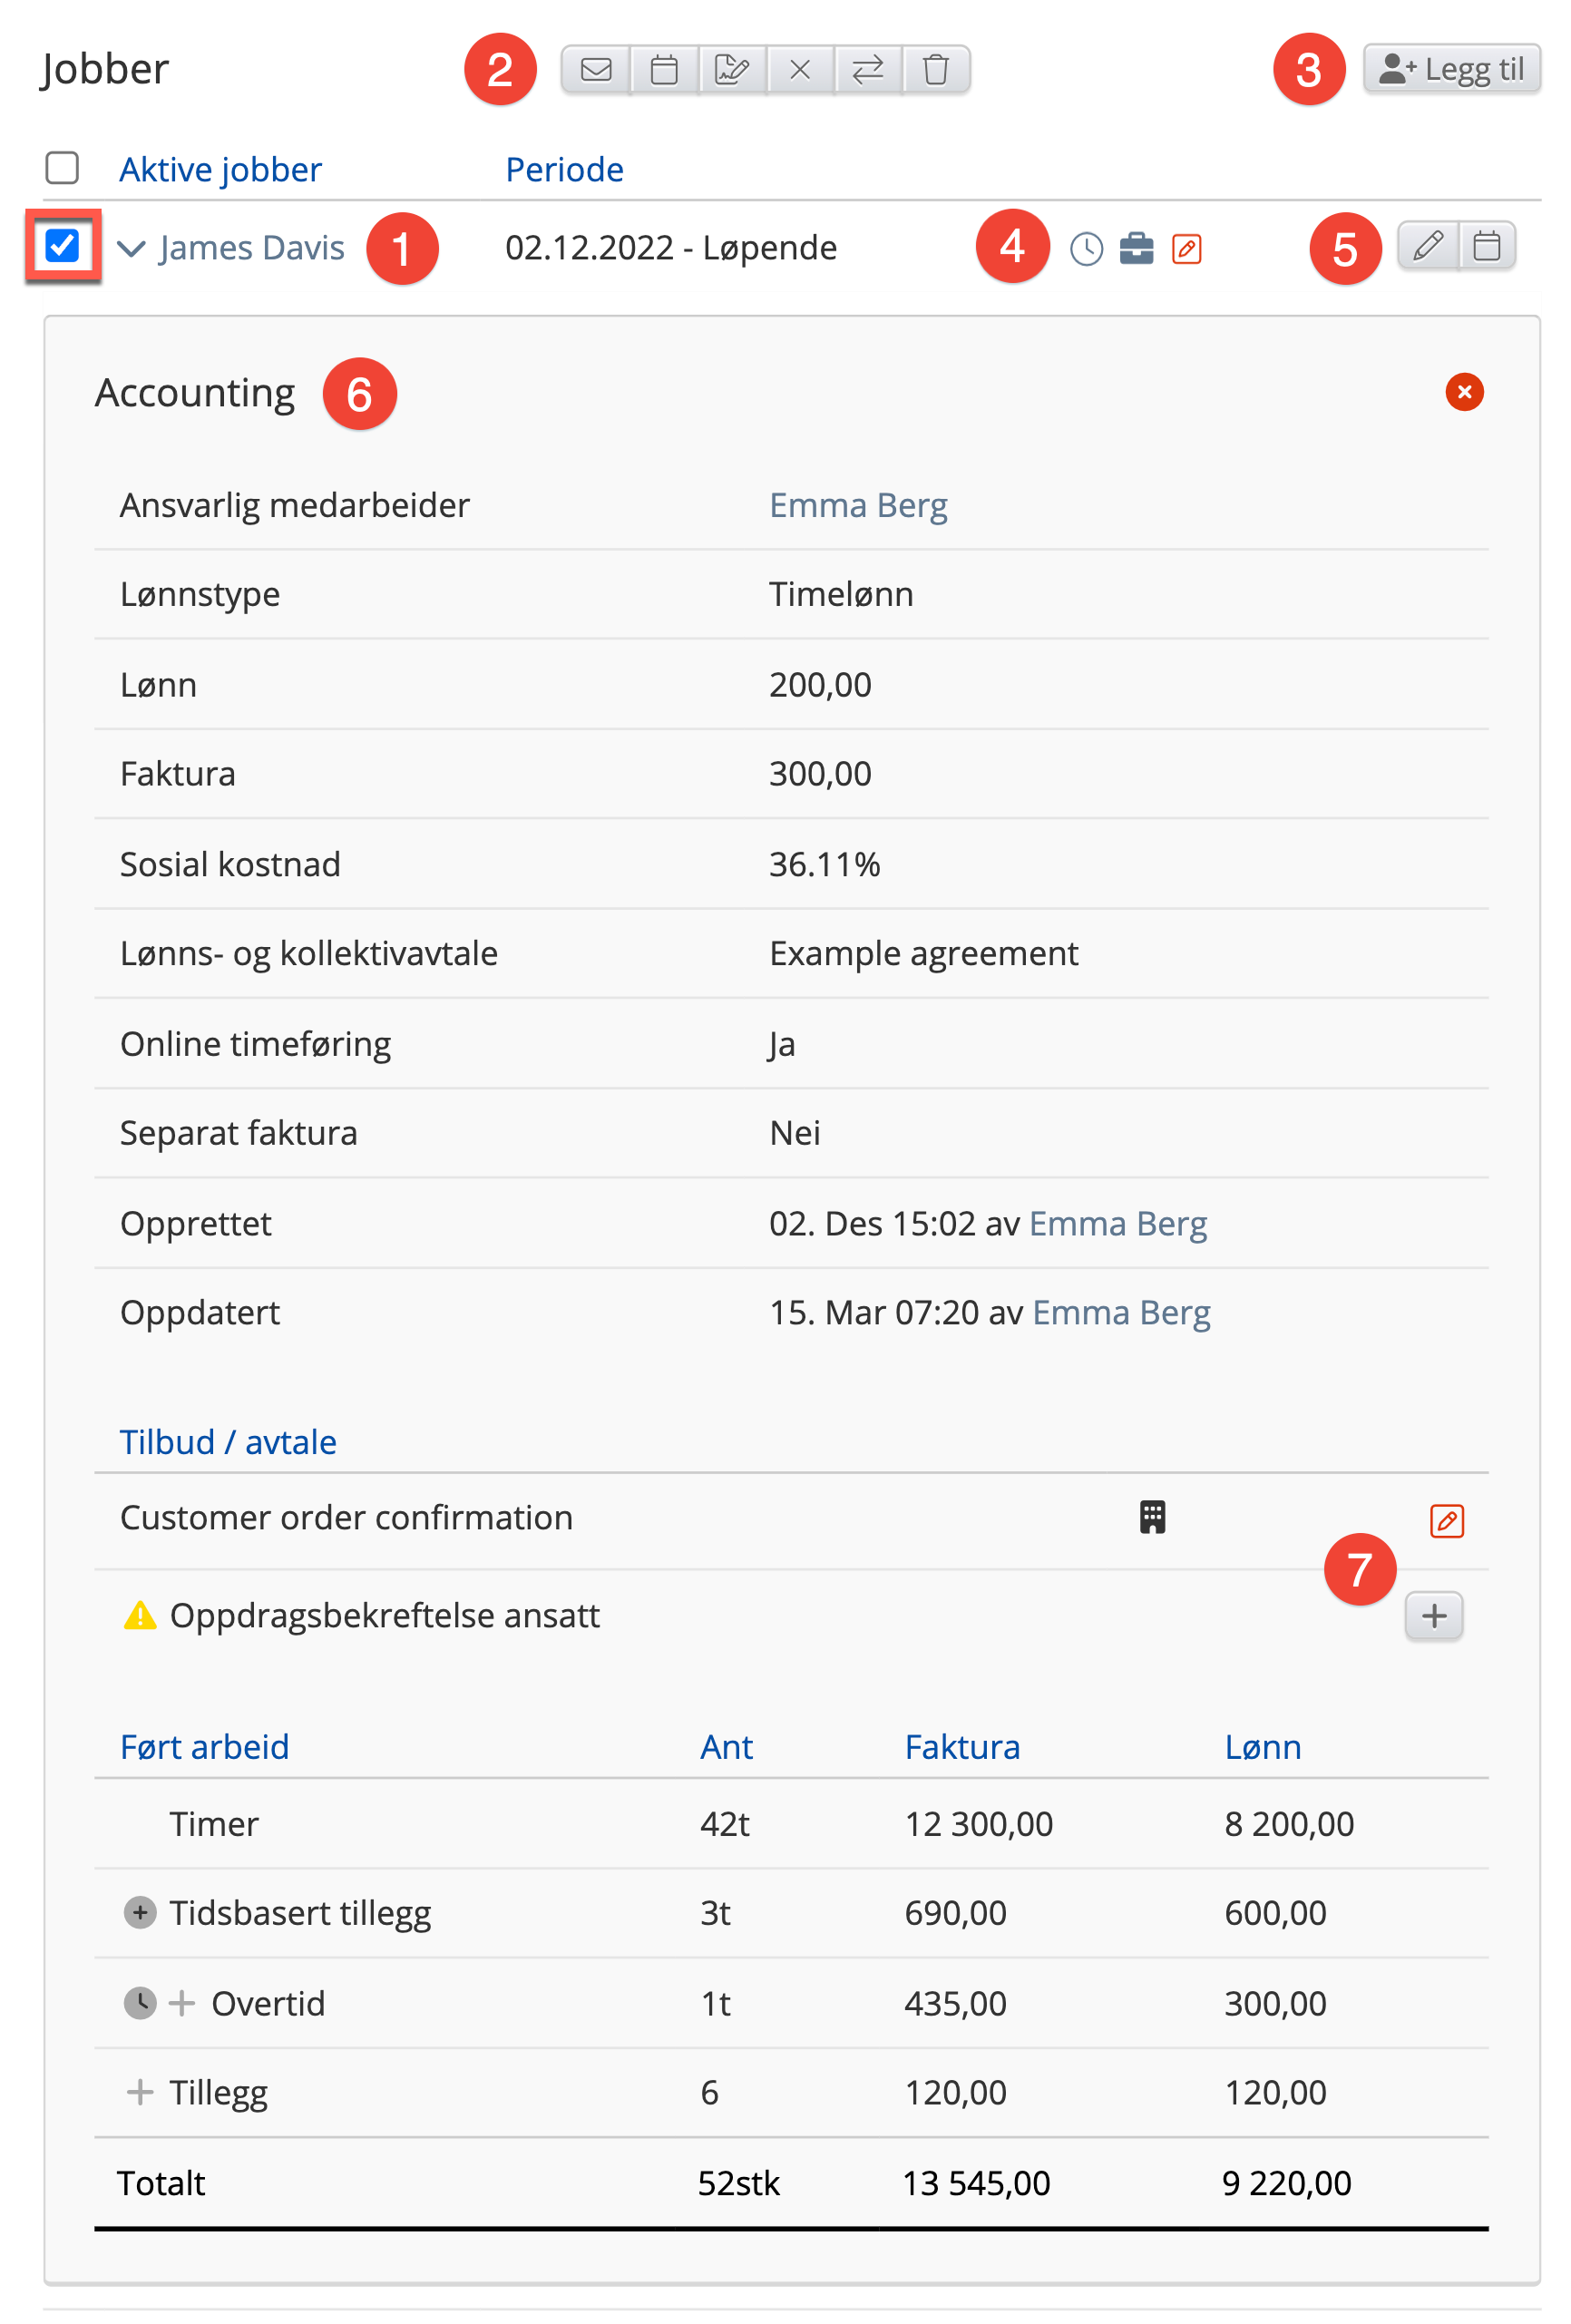This screenshot has height=2324, width=1571.
Task: Click the briefcase icon on James Davis row
Action: coord(1136,248)
